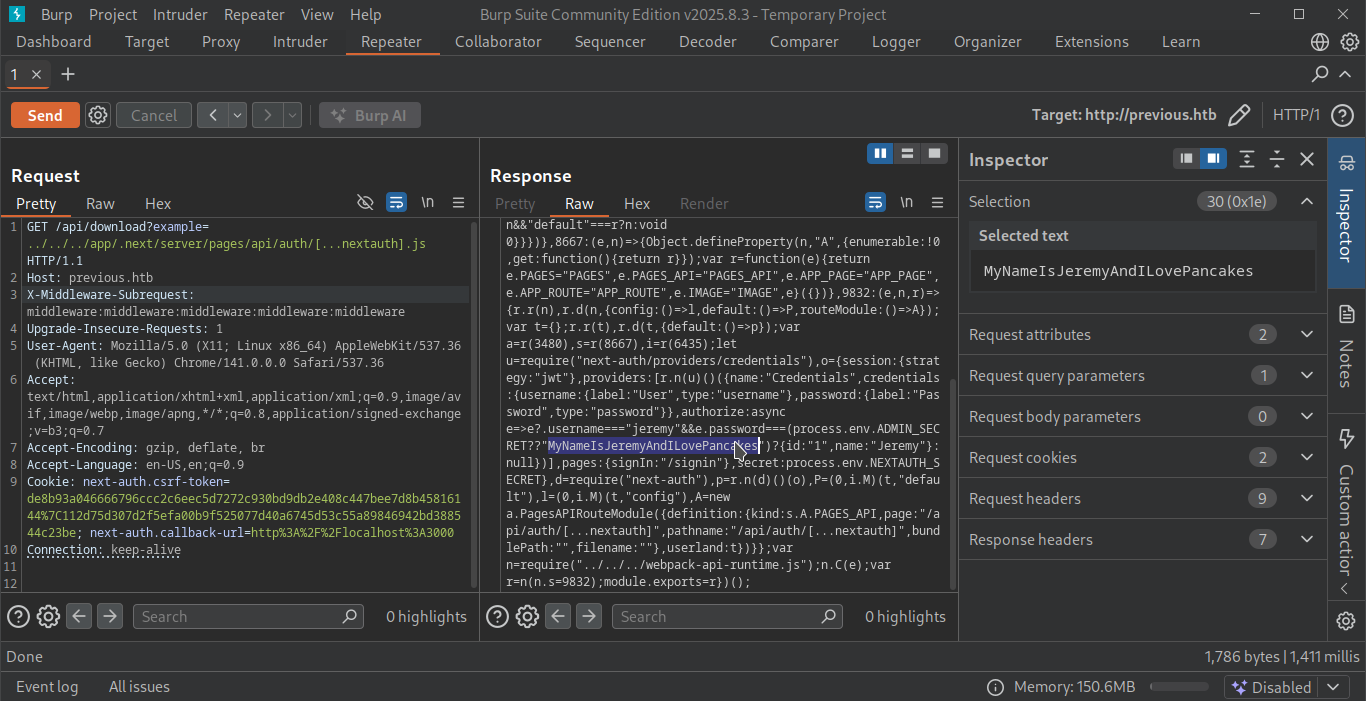Click the globe network icon in title bar
This screenshot has width=1366, height=701.
[x=1318, y=41]
